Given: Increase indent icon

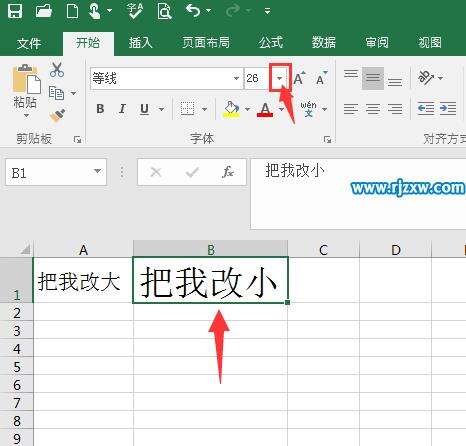Looking at the screenshot, I should click(448, 109).
